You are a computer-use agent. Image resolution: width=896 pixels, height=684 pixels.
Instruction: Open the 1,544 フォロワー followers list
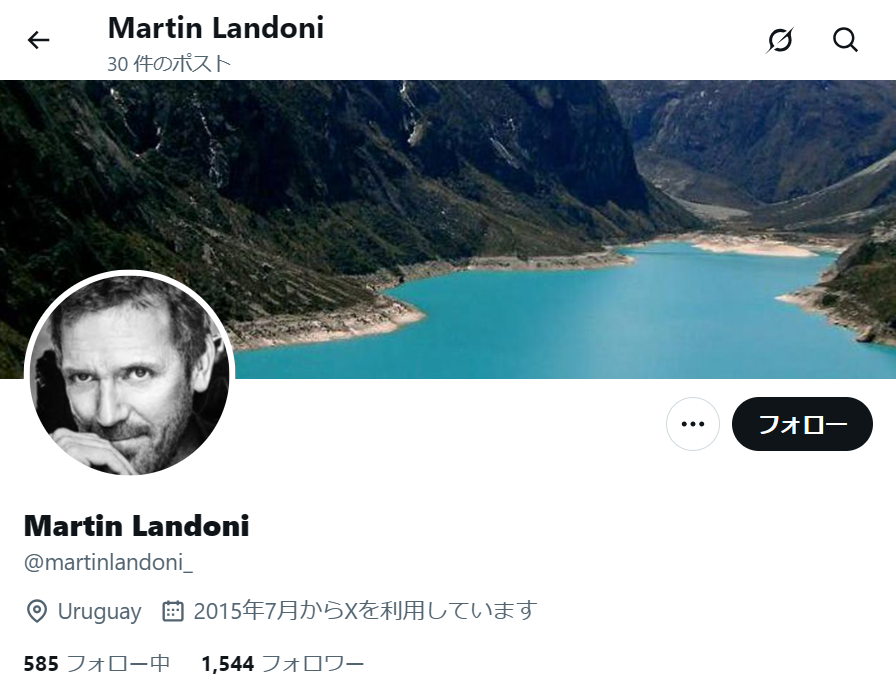(x=283, y=663)
